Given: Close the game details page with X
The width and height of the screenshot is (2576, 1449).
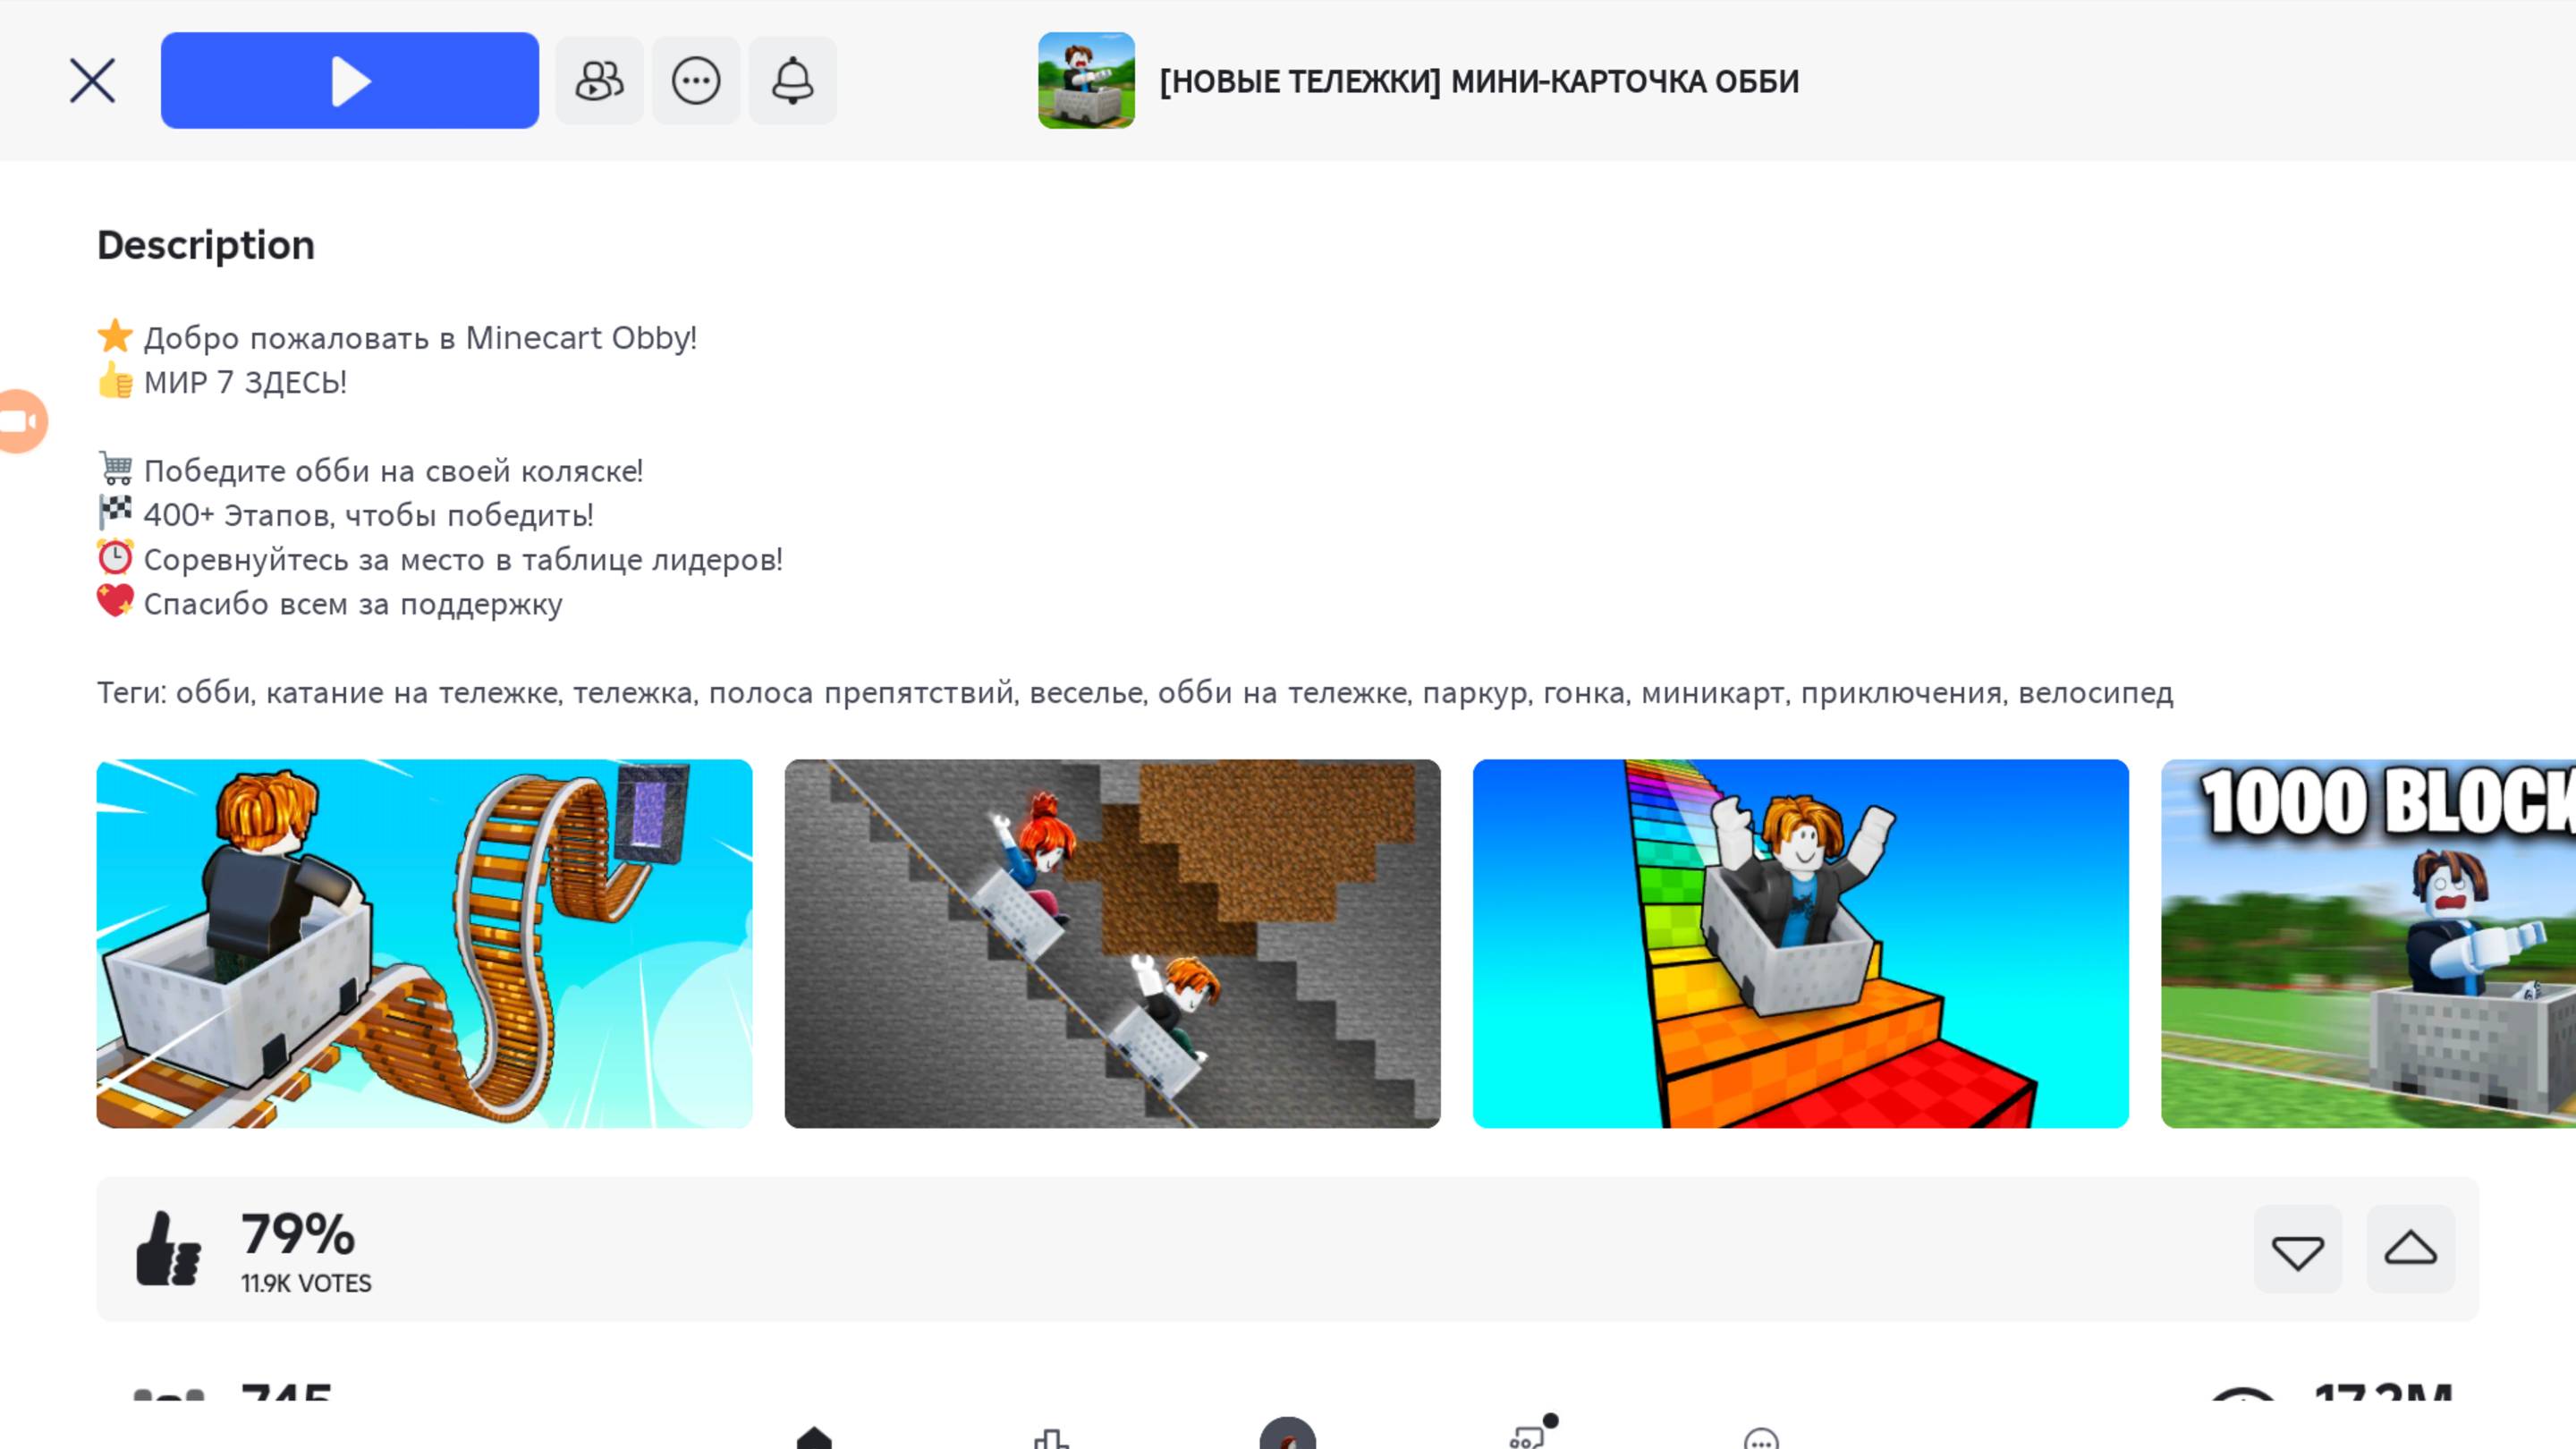Looking at the screenshot, I should (x=92, y=81).
